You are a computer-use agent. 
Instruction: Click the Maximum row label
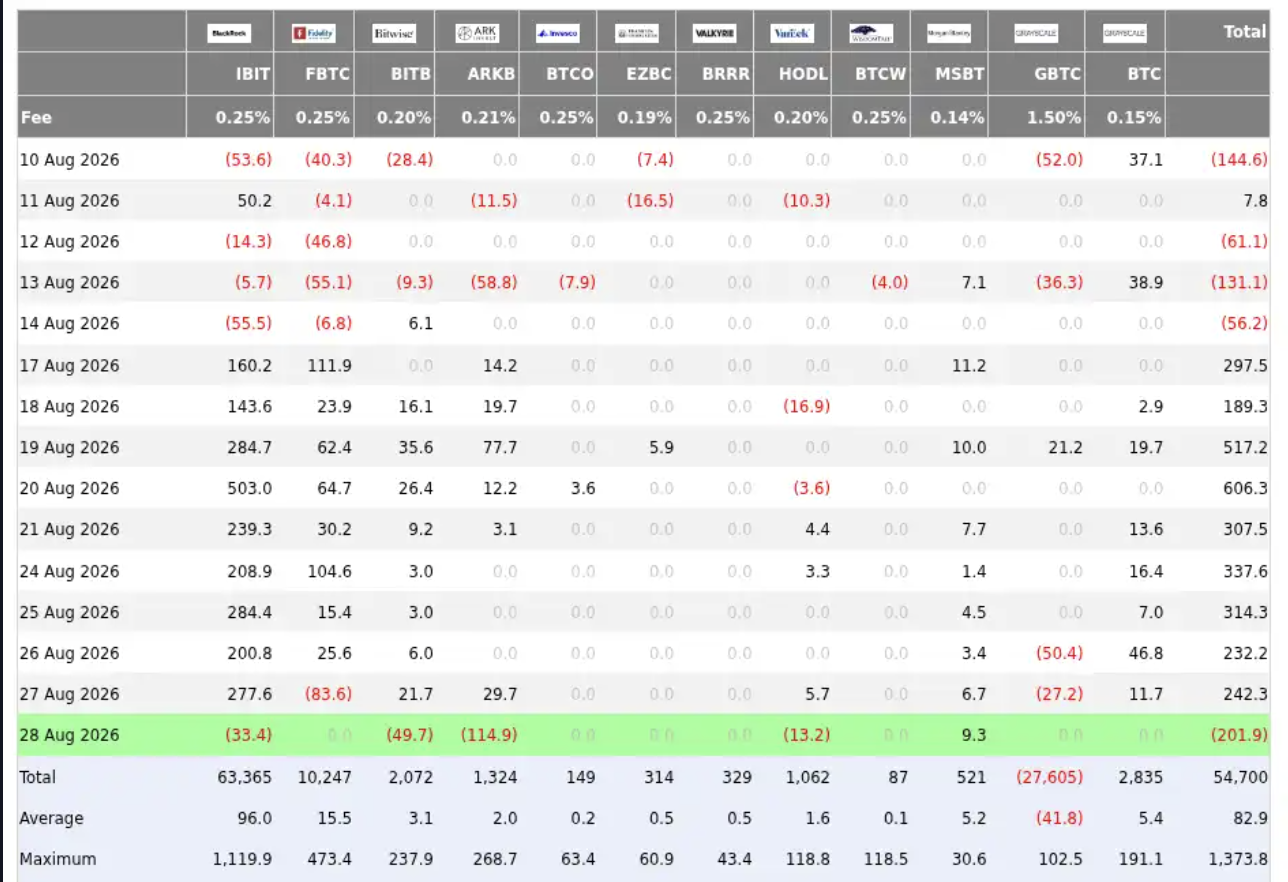tap(58, 860)
